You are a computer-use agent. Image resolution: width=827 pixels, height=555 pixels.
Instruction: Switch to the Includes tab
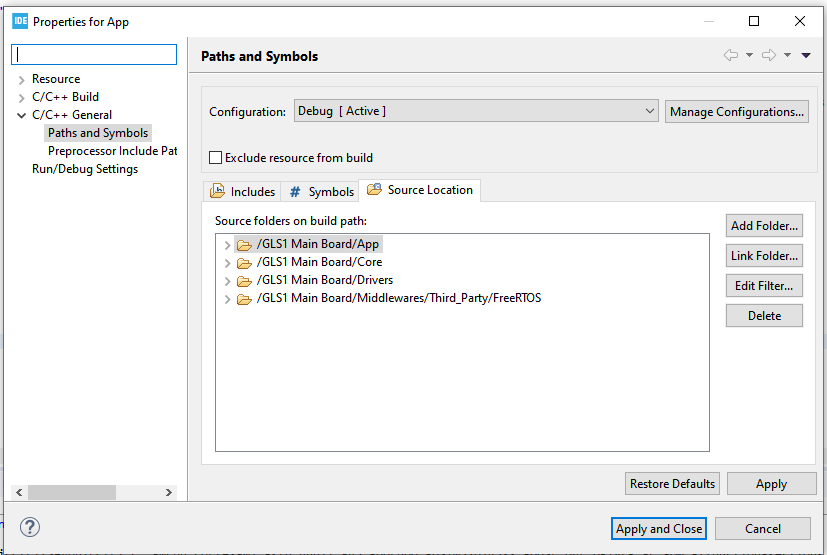[x=242, y=192]
